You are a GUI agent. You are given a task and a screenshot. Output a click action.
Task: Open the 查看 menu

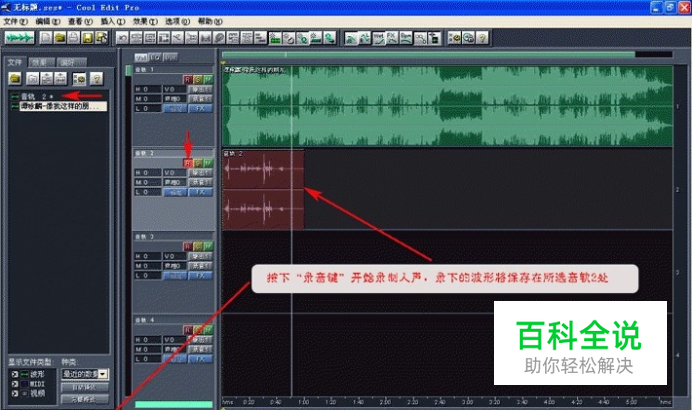[x=80, y=21]
